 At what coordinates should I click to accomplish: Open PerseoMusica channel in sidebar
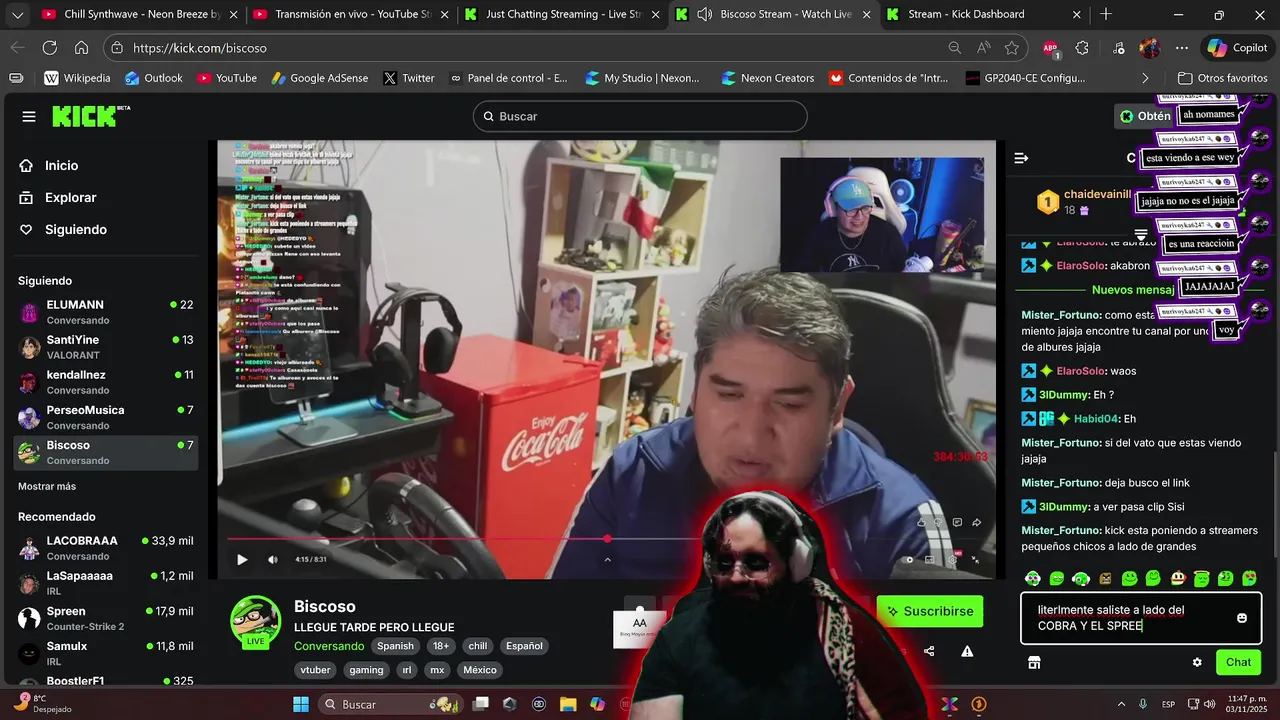(107, 417)
